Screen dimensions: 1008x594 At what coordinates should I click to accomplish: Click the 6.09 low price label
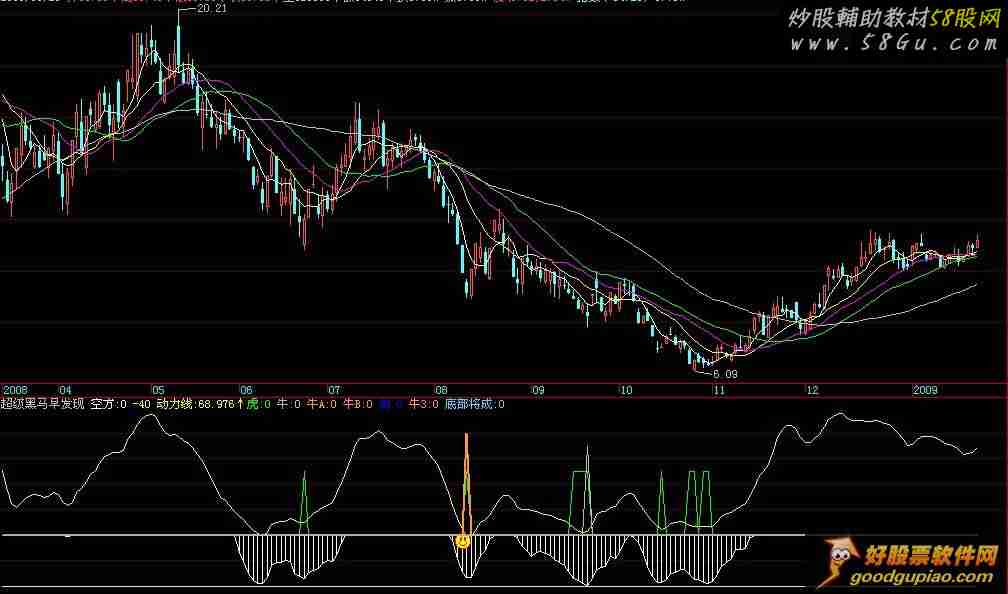(x=725, y=373)
